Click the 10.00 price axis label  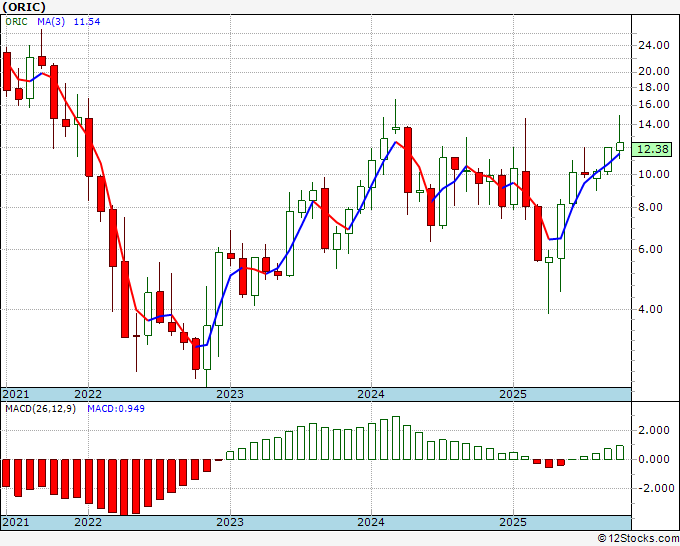(x=654, y=174)
